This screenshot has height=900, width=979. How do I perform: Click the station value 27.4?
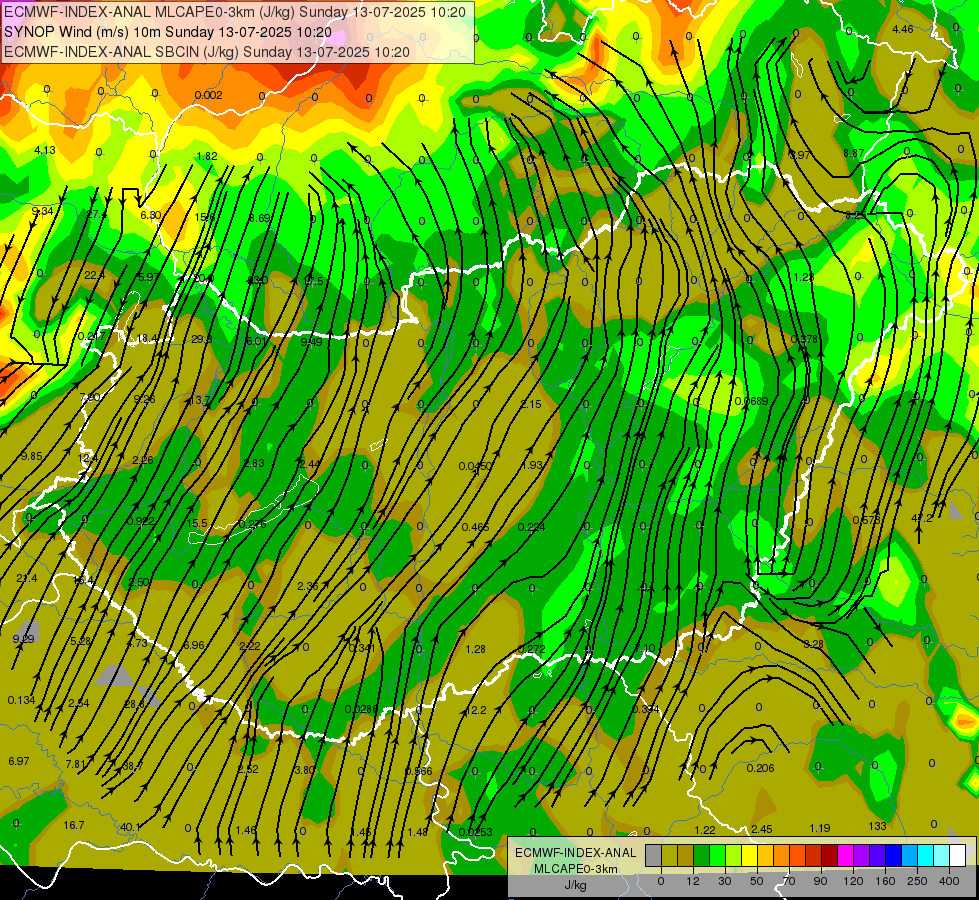[96, 214]
